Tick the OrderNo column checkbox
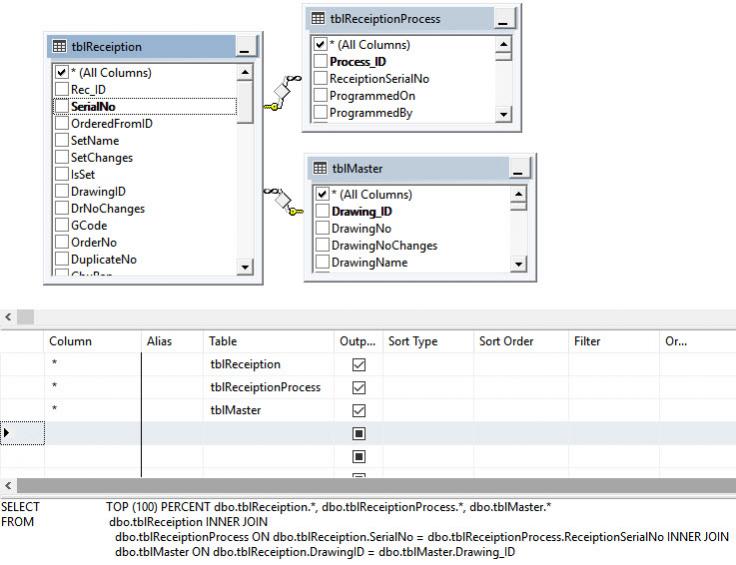The width and height of the screenshot is (736, 565). pos(61,242)
